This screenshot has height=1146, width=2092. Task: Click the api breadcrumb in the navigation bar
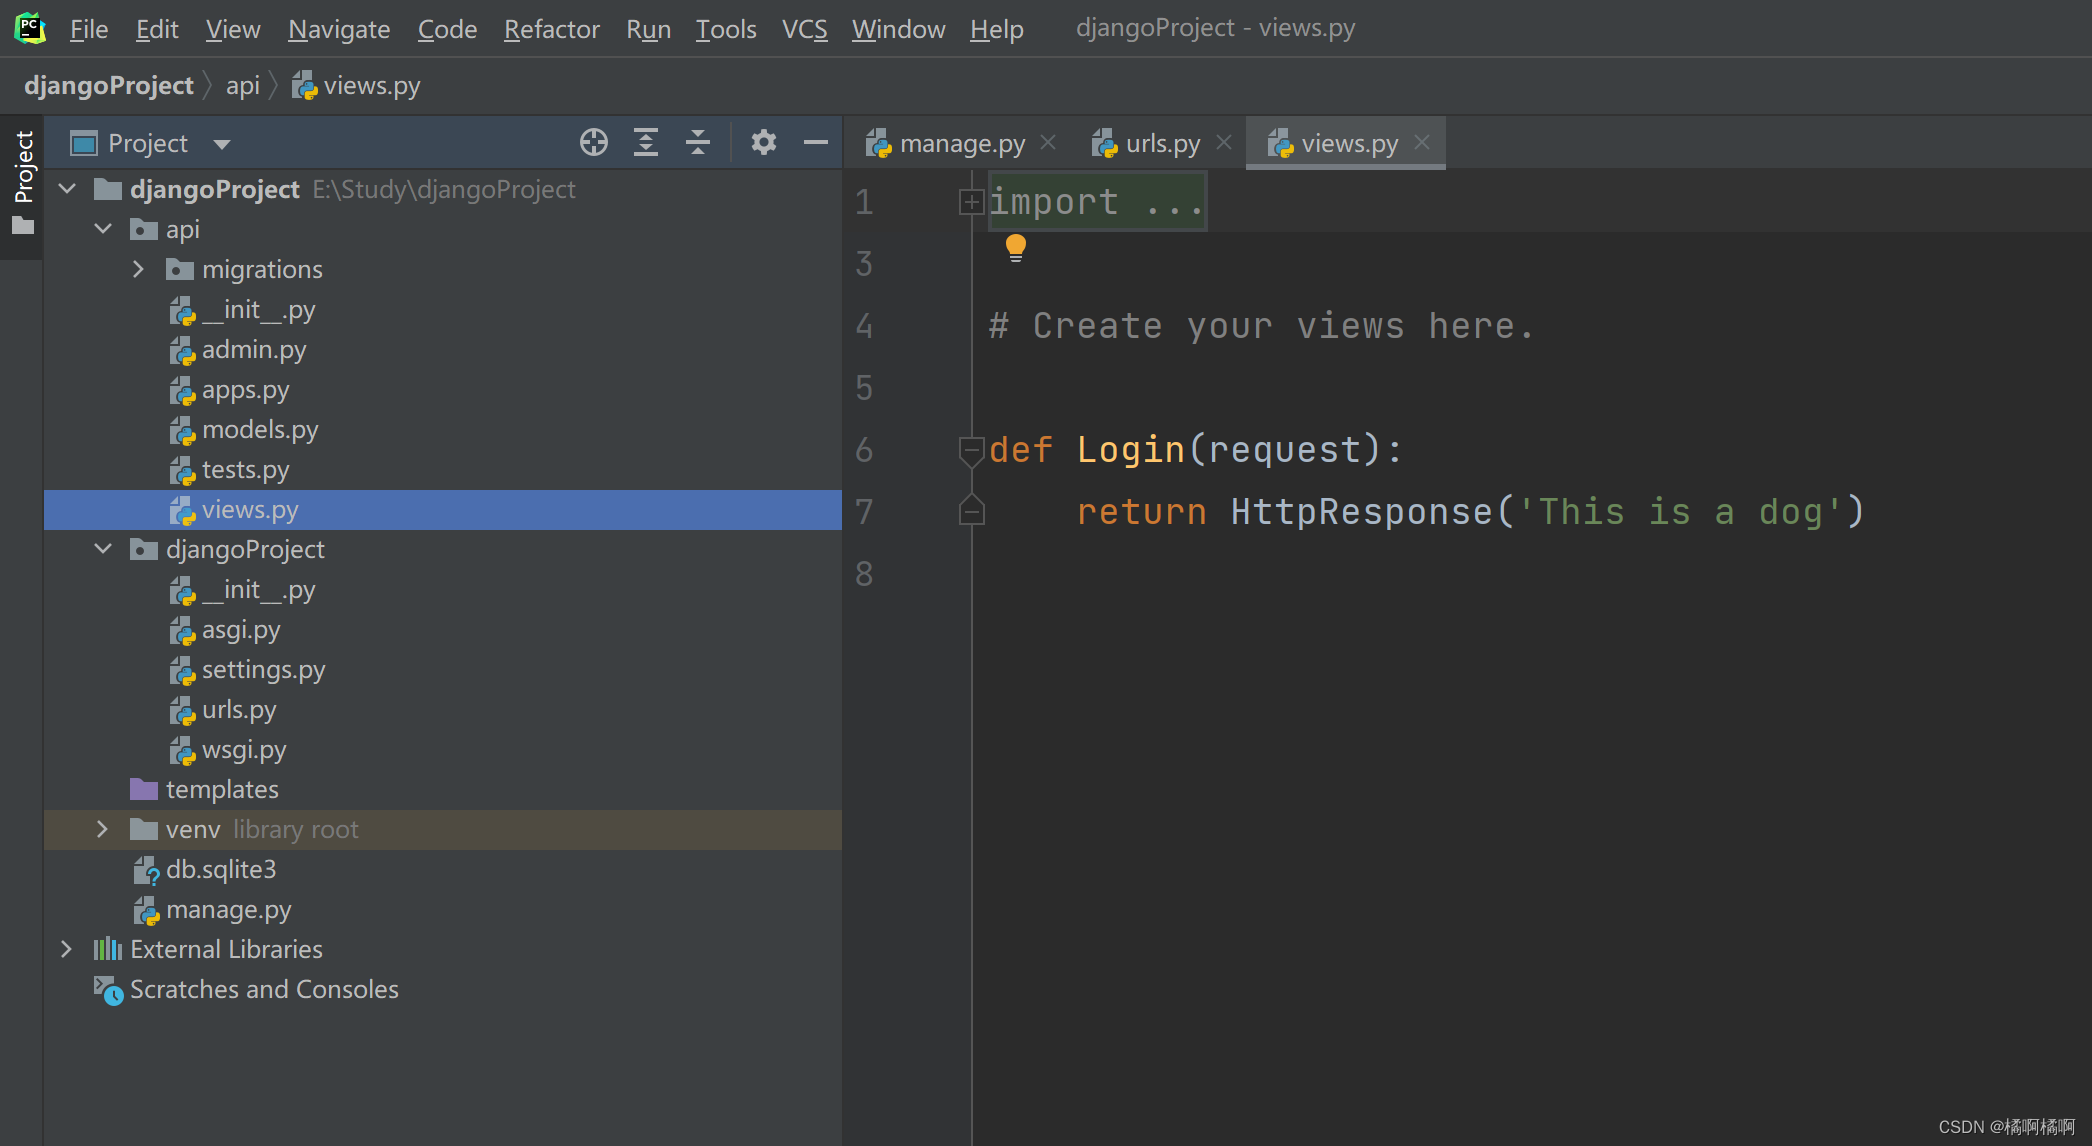[x=242, y=86]
